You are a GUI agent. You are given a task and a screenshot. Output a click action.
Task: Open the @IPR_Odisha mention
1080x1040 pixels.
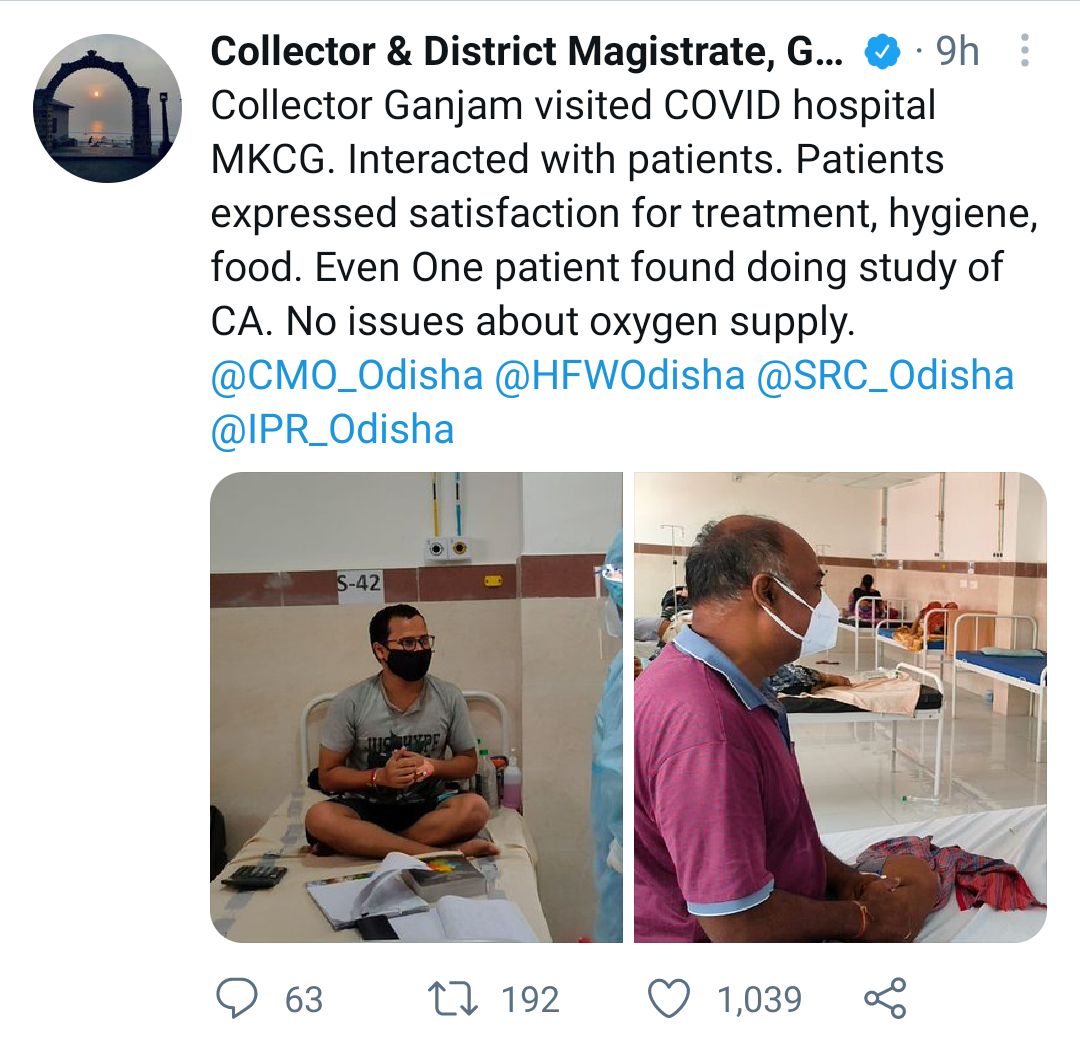[x=332, y=430]
